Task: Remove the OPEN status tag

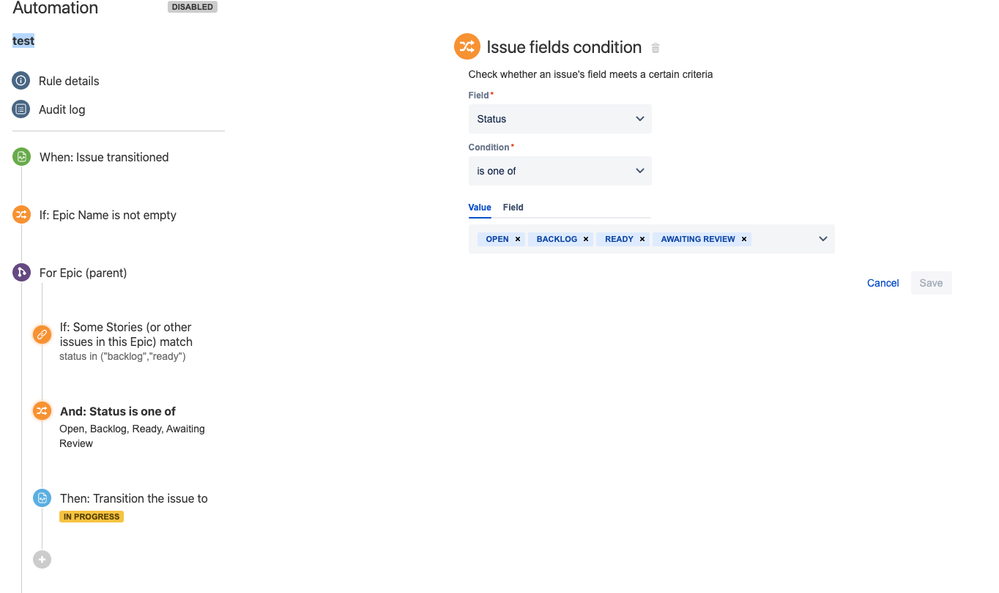Action: pyautogui.click(x=518, y=239)
